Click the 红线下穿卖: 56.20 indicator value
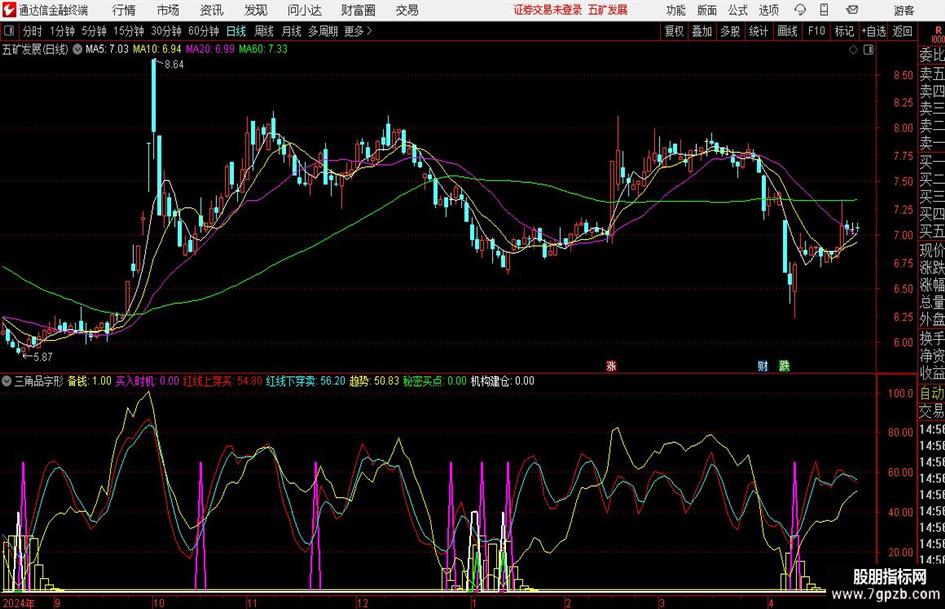The image size is (945, 609). [306, 381]
